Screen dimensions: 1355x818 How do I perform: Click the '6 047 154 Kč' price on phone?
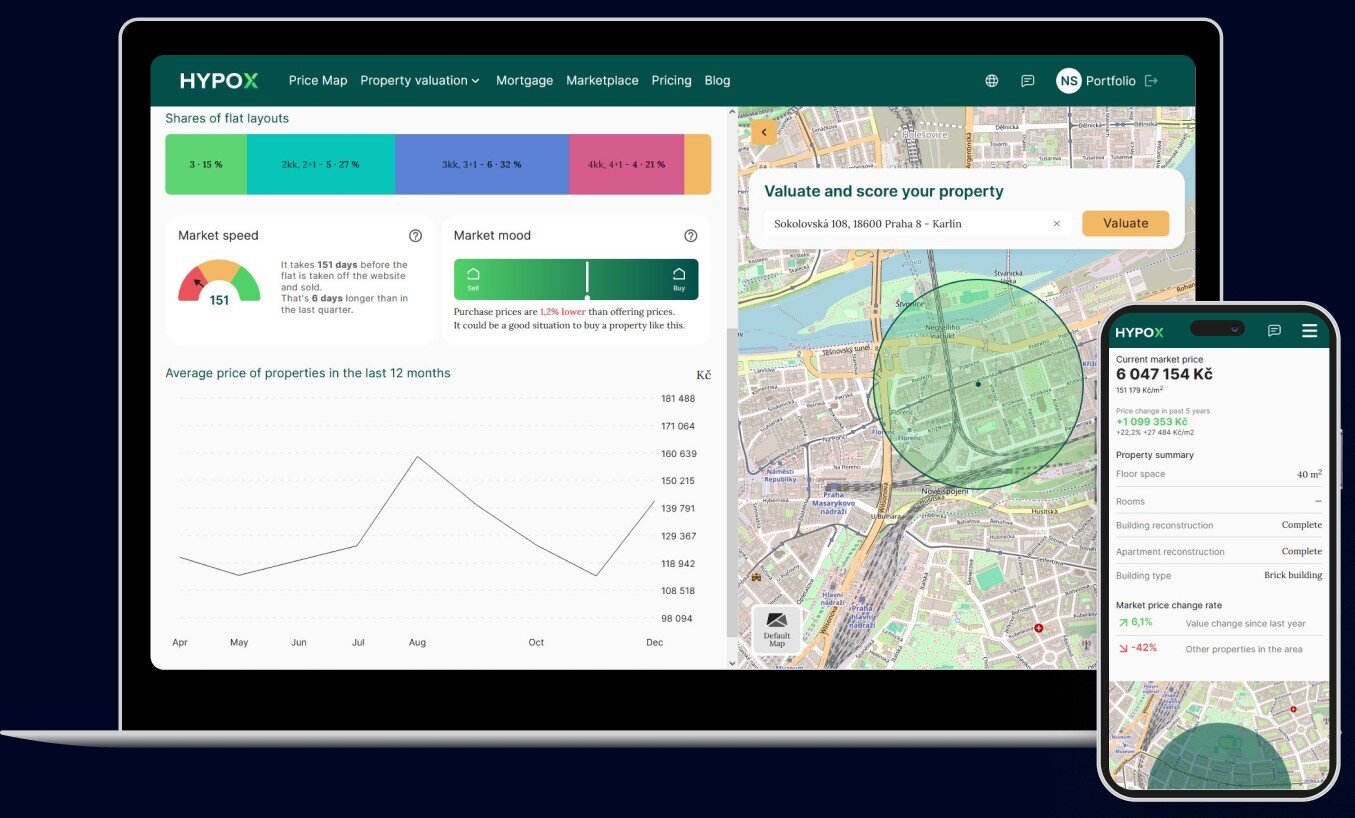point(1165,374)
